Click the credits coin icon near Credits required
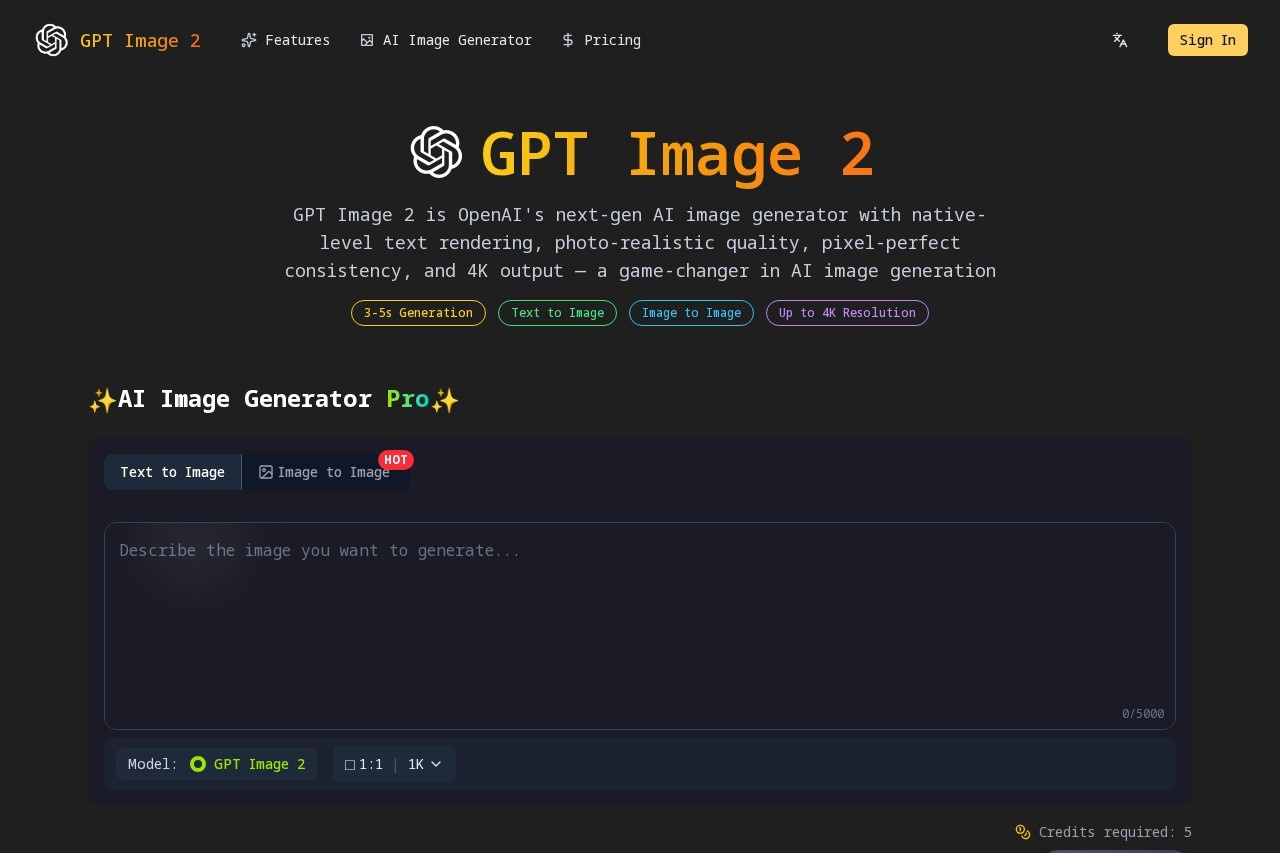 1023,832
